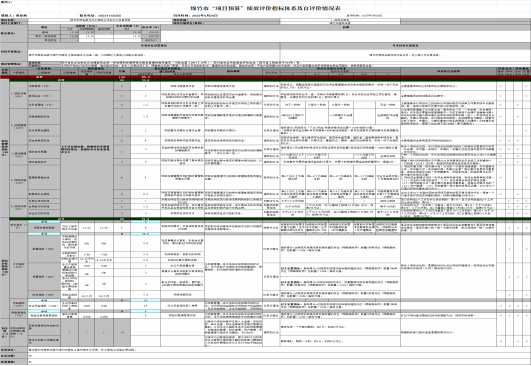
Task: Click the tall gray row label of the lower section
Action: point(5,267)
